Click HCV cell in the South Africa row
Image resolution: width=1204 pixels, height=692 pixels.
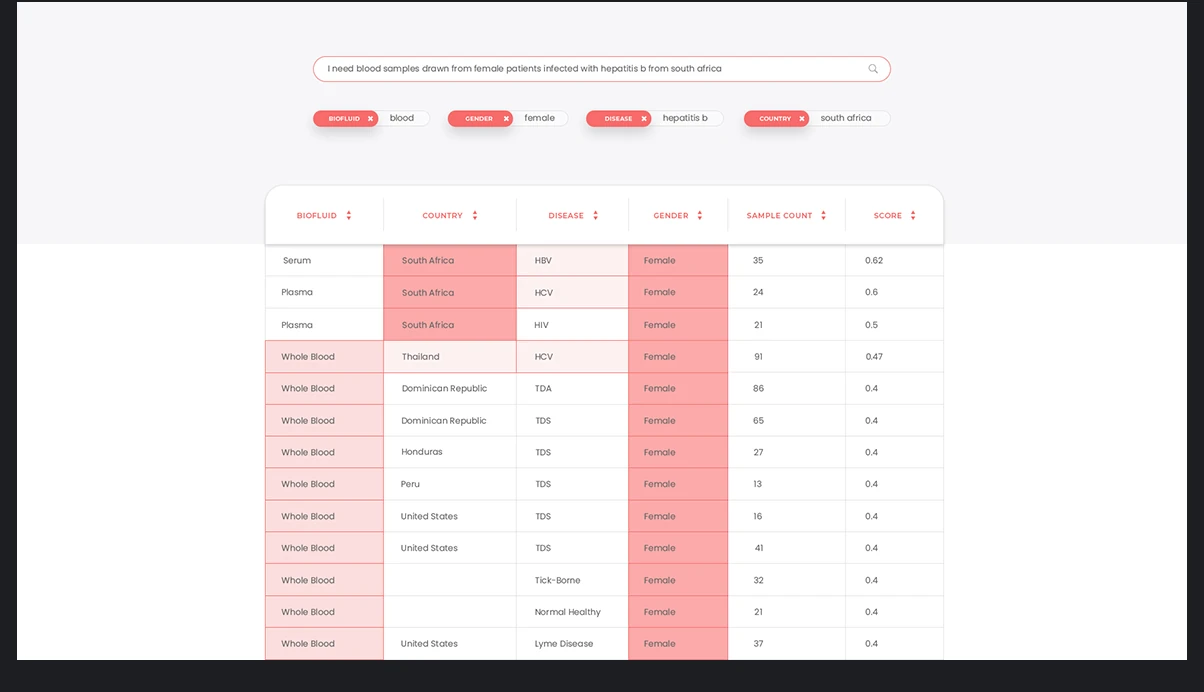point(572,292)
